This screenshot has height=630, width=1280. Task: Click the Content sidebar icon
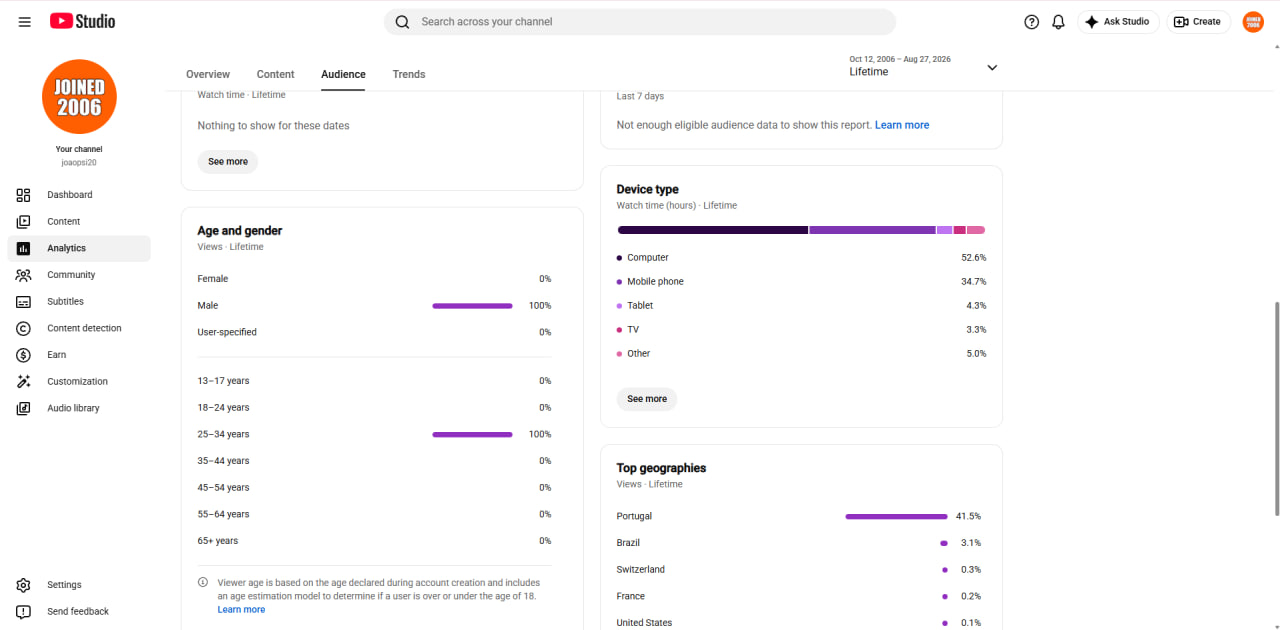coord(24,222)
